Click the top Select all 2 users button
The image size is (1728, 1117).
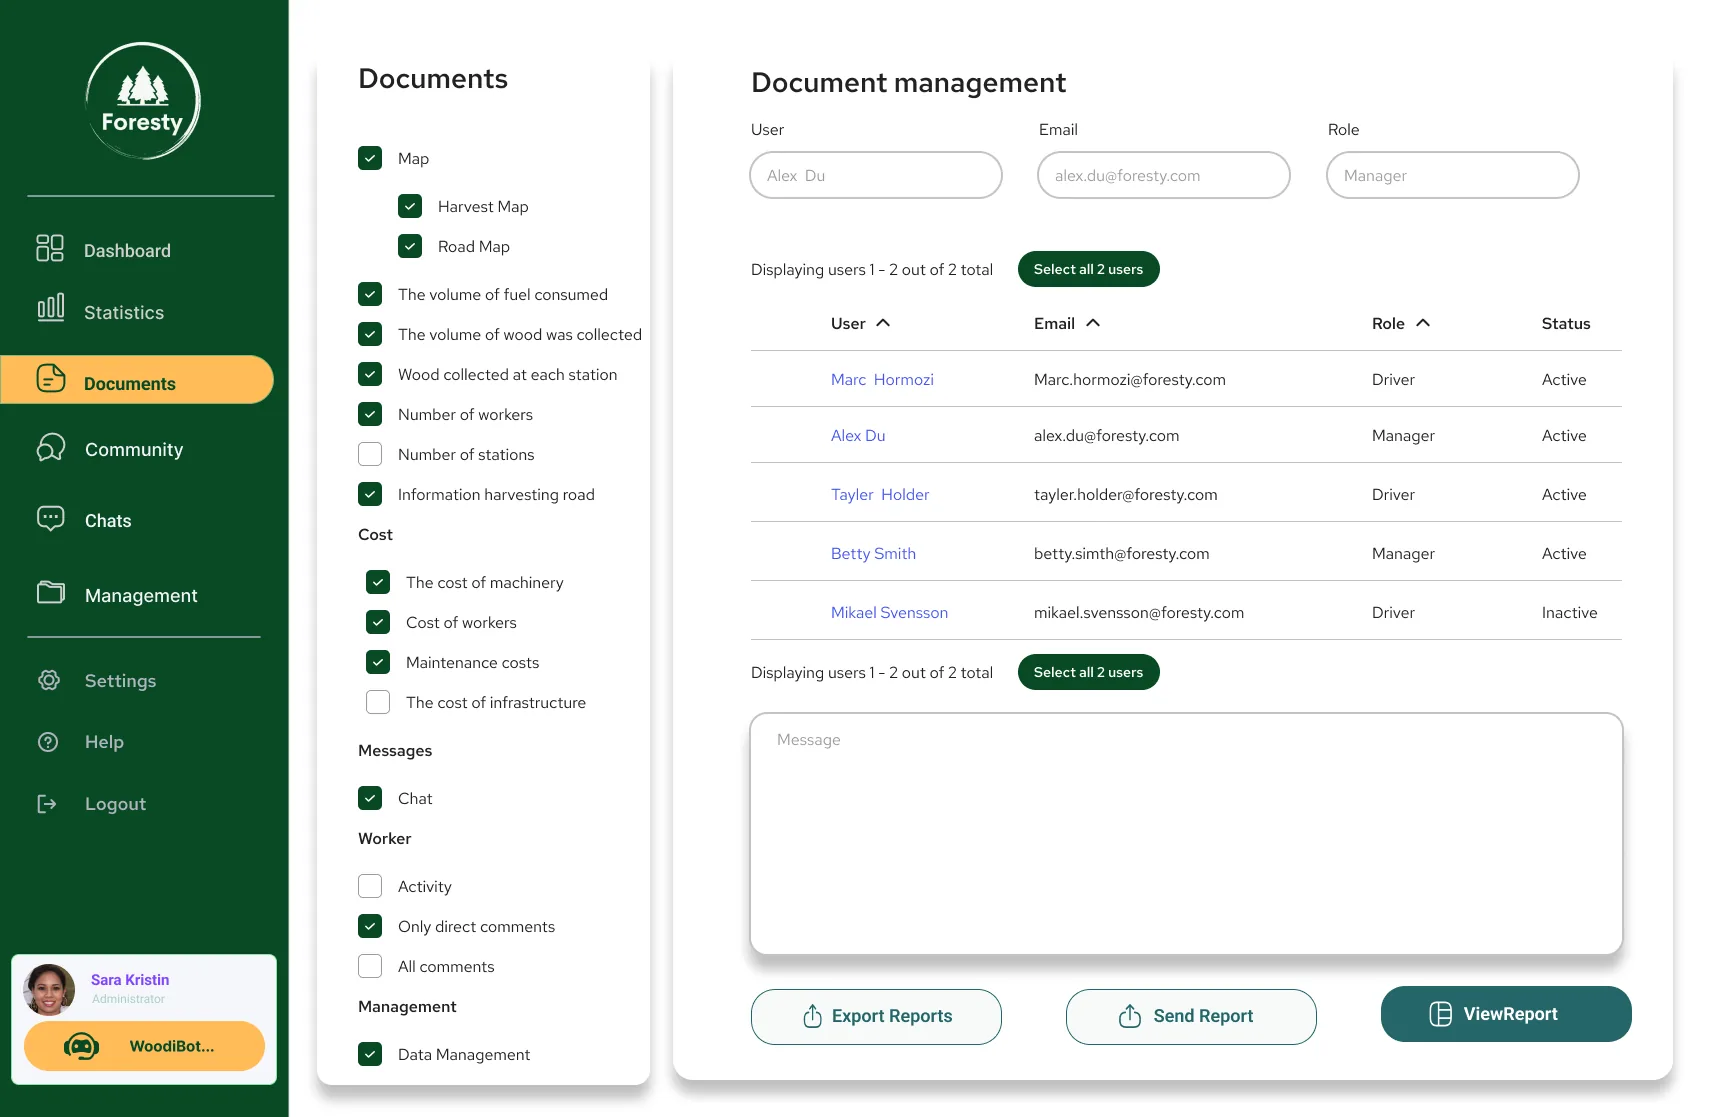coord(1088,269)
